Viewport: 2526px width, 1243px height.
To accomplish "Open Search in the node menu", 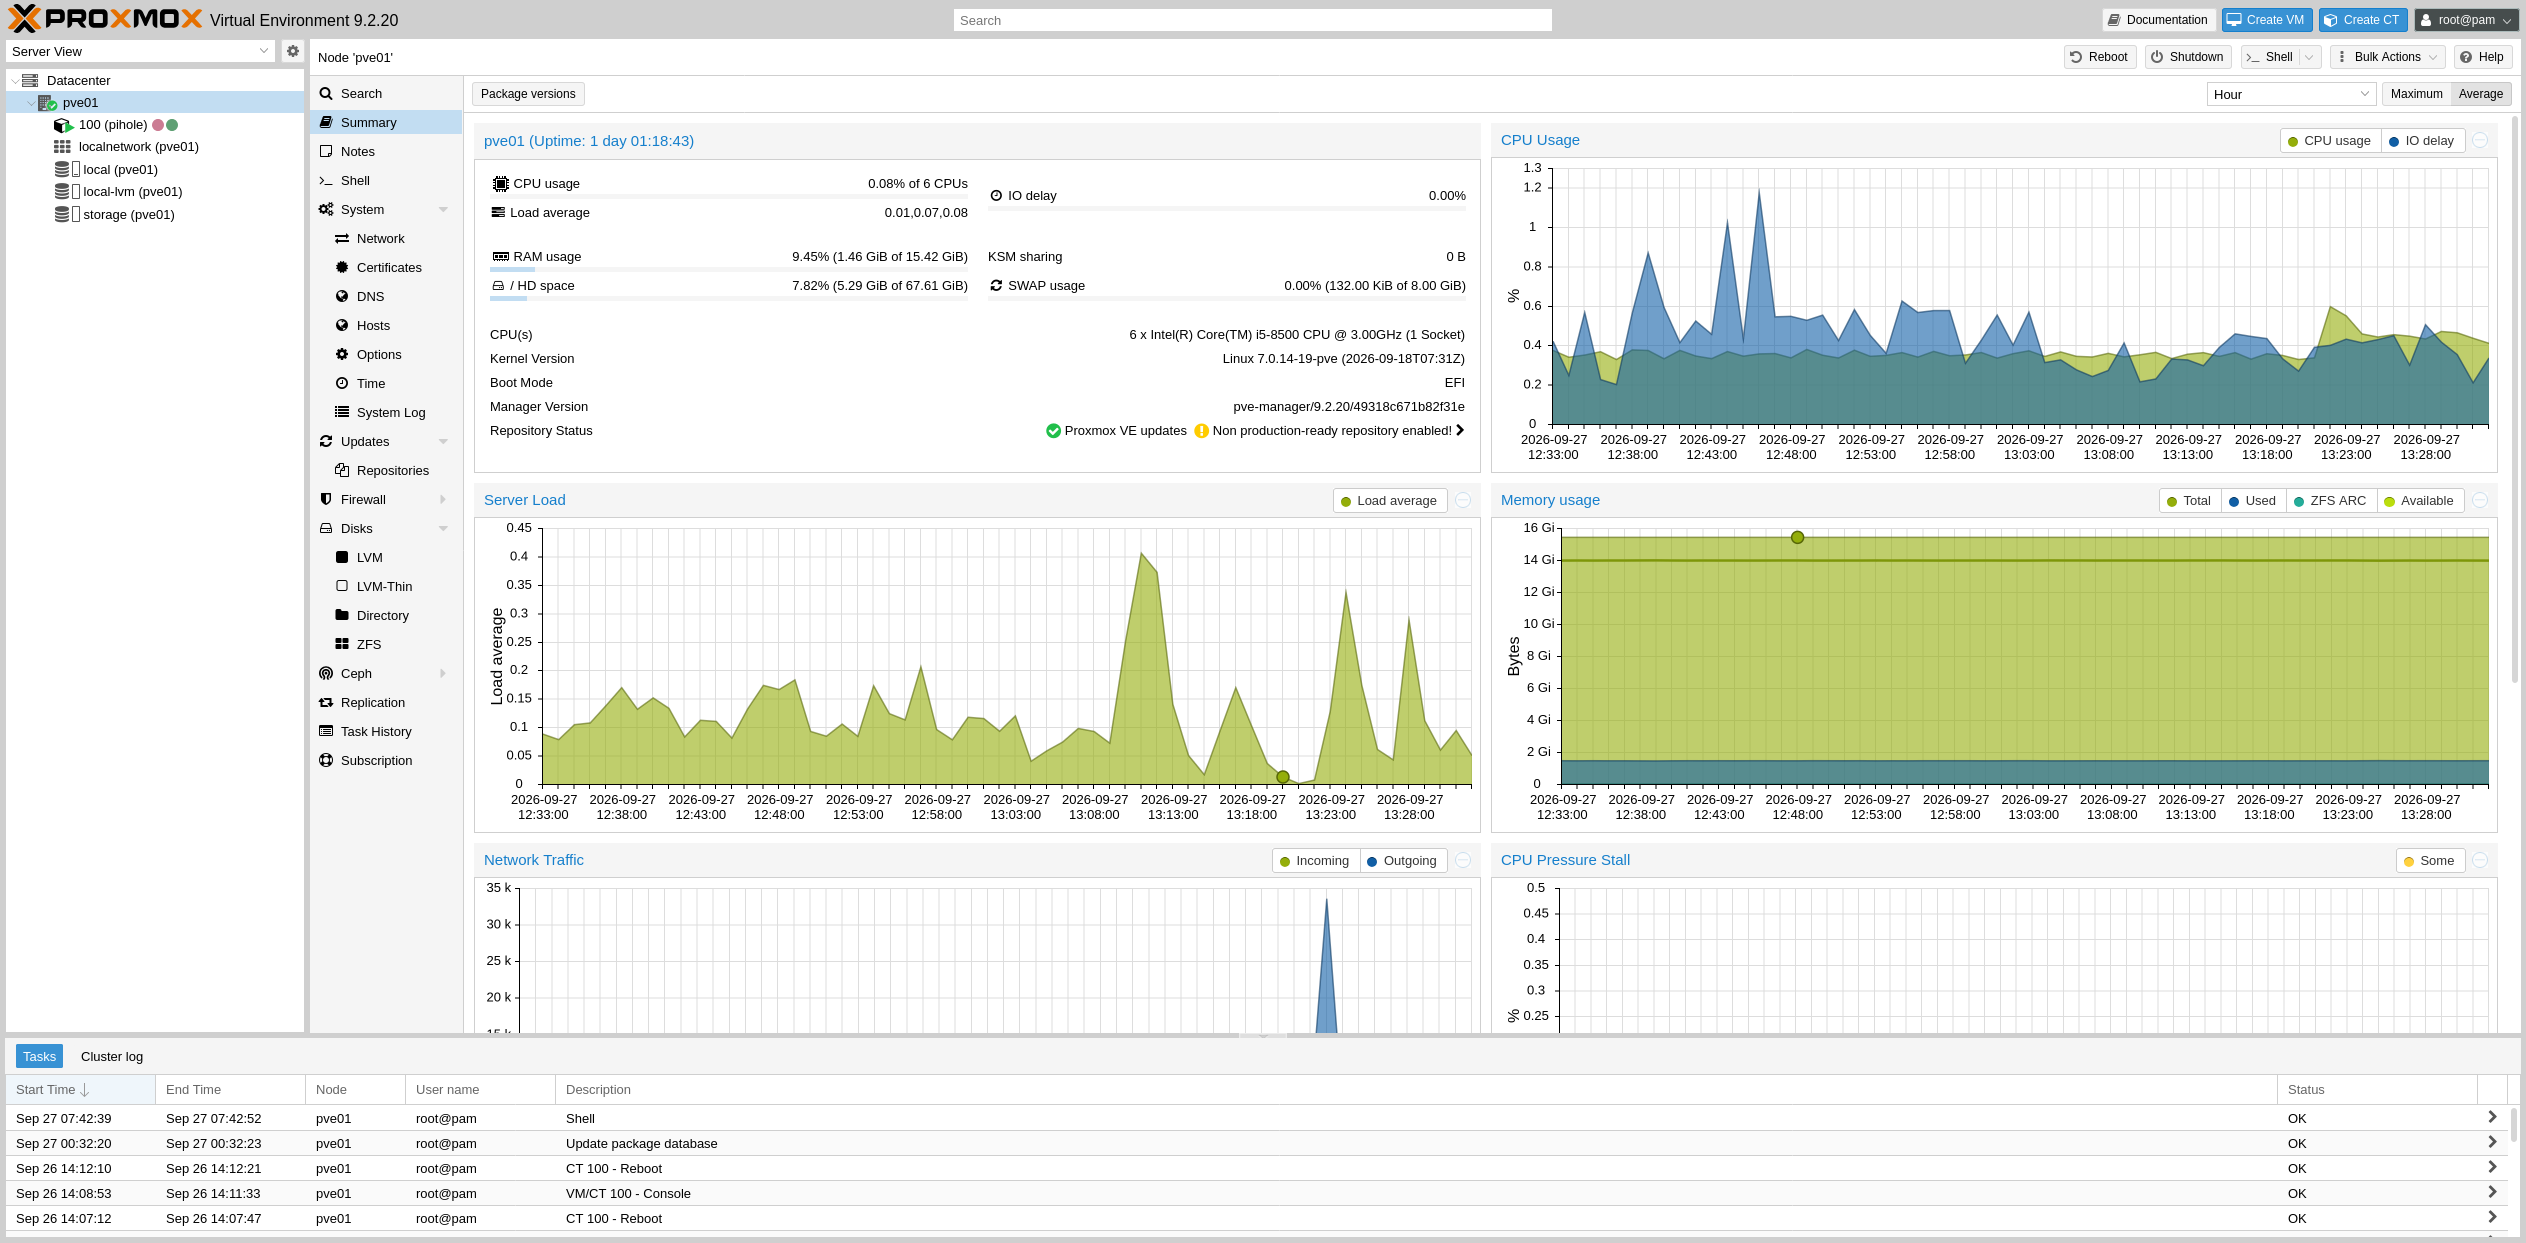I will (385, 93).
